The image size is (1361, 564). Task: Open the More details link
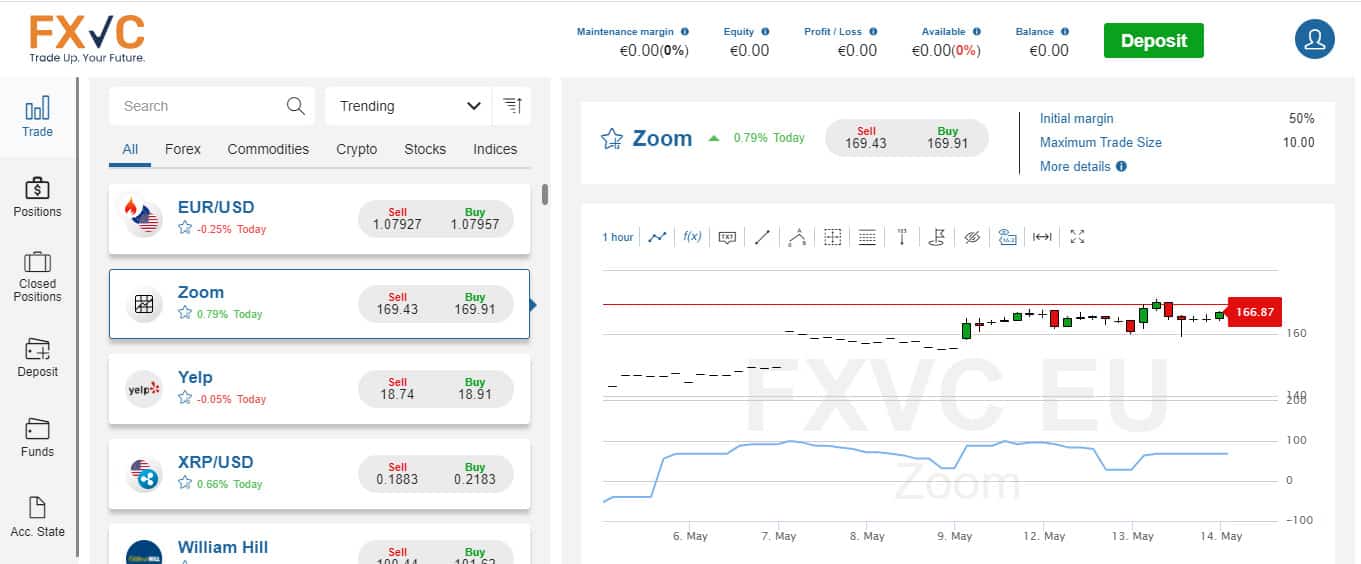pyautogui.click(x=1075, y=166)
